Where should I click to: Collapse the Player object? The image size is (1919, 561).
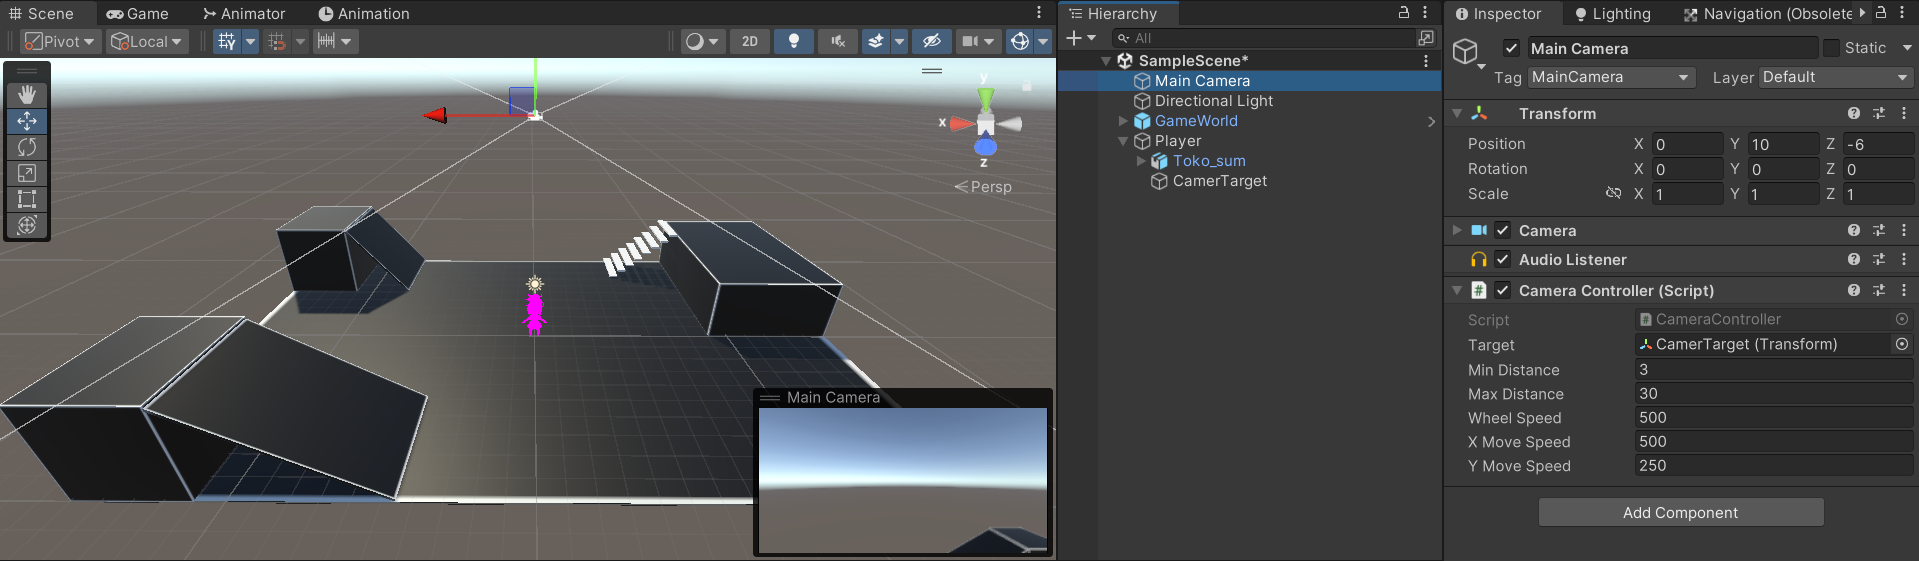pos(1123,141)
